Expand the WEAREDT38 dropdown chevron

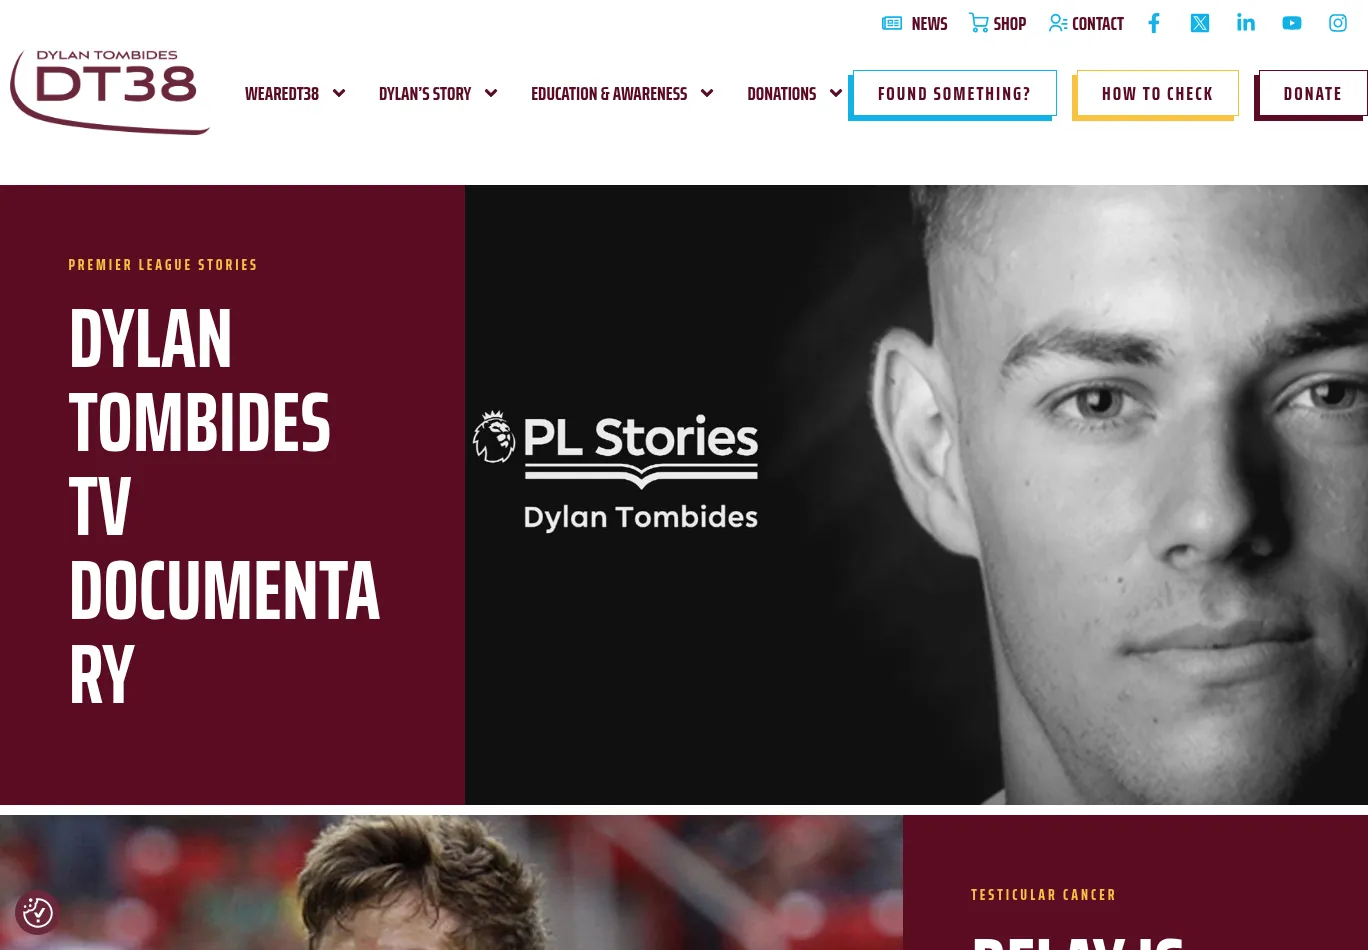(x=339, y=93)
